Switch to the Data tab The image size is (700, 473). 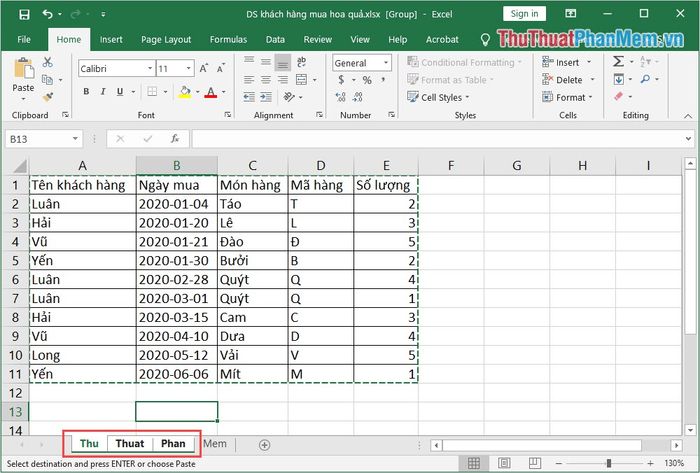point(275,39)
